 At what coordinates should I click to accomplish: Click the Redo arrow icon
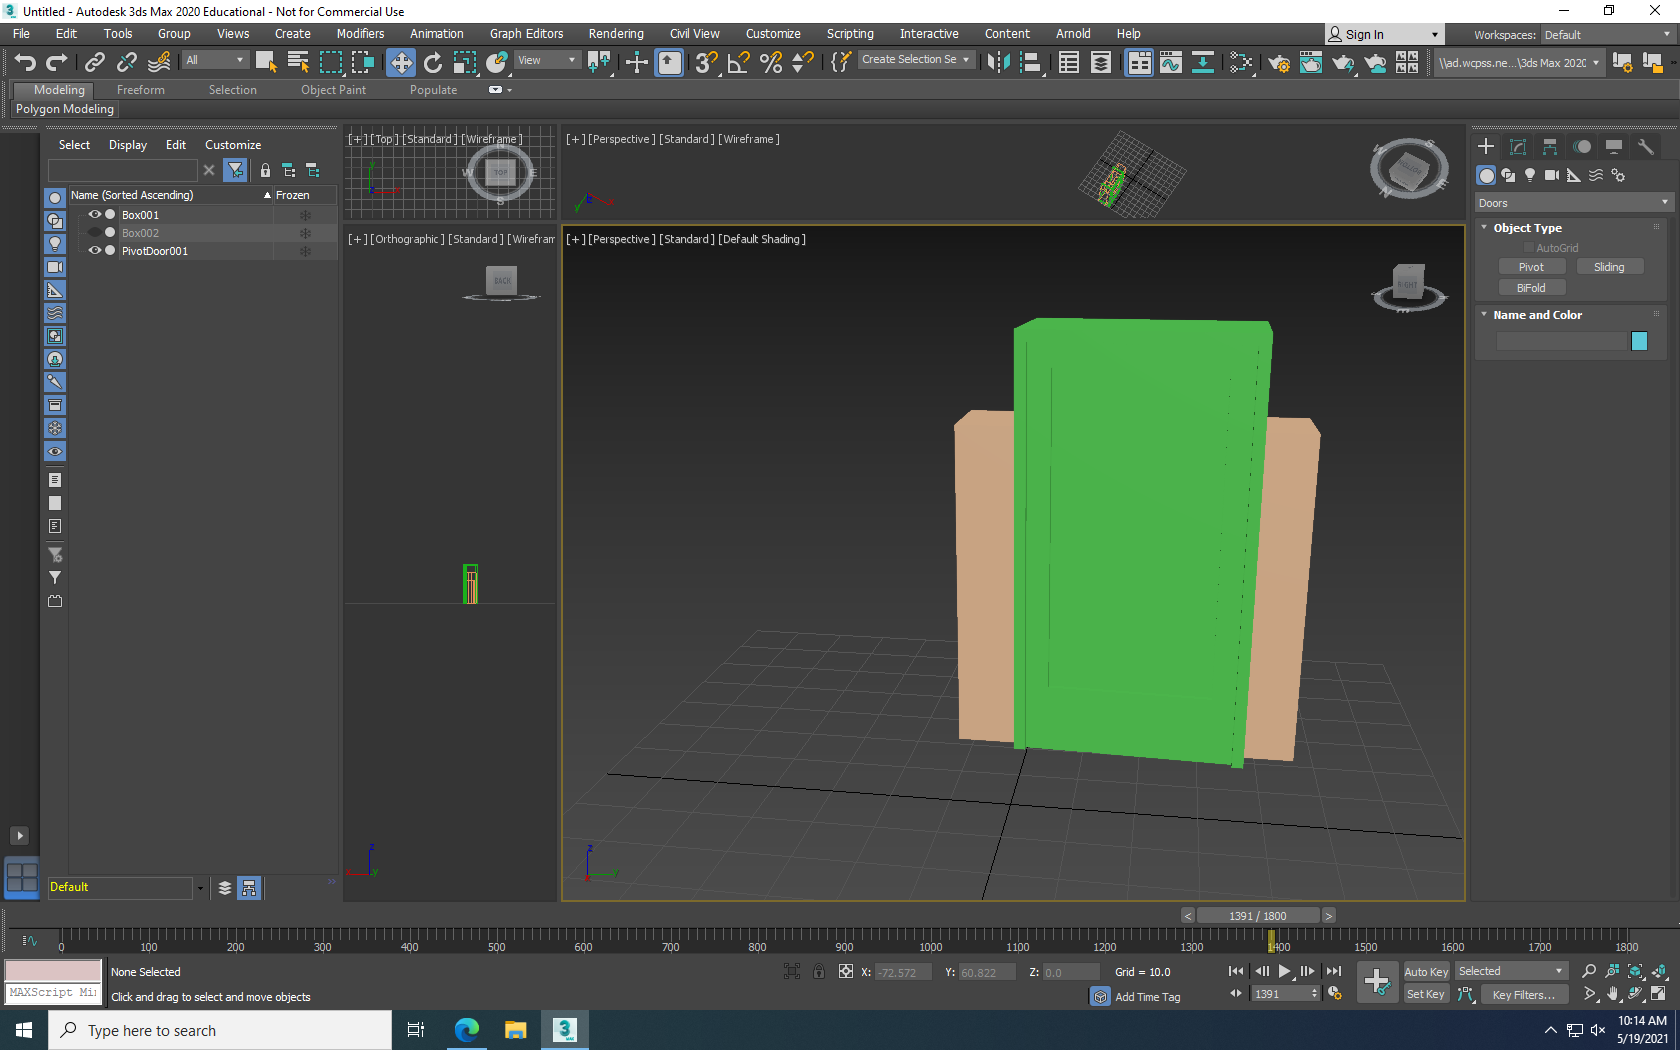coord(57,63)
